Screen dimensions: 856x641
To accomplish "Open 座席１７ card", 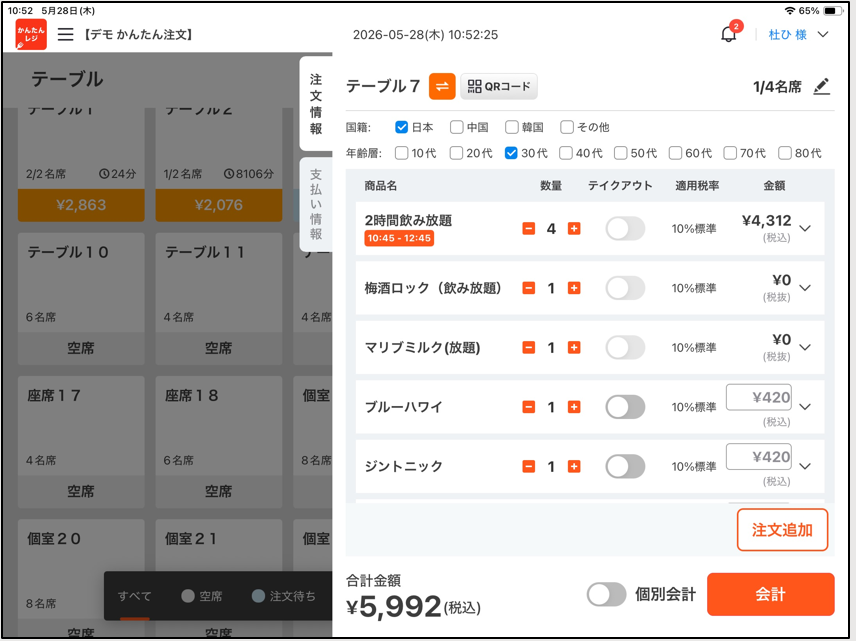I will (x=81, y=442).
